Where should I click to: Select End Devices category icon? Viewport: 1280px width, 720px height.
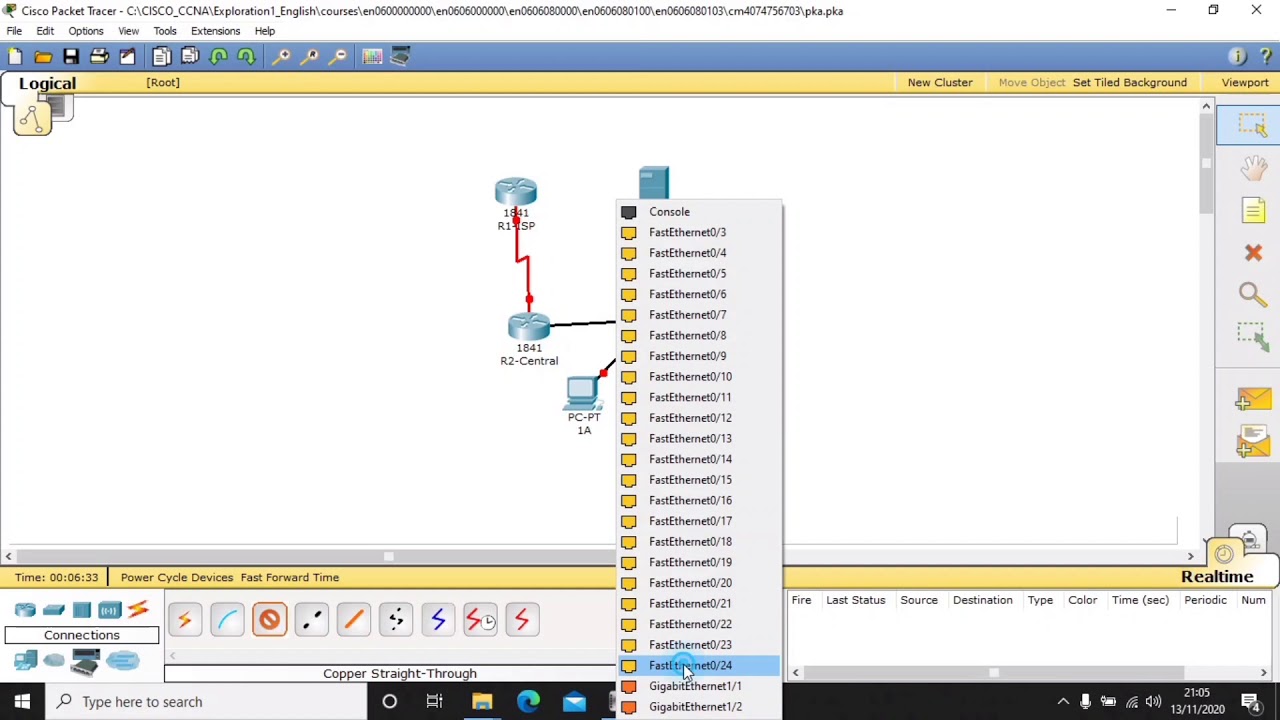coord(25,660)
